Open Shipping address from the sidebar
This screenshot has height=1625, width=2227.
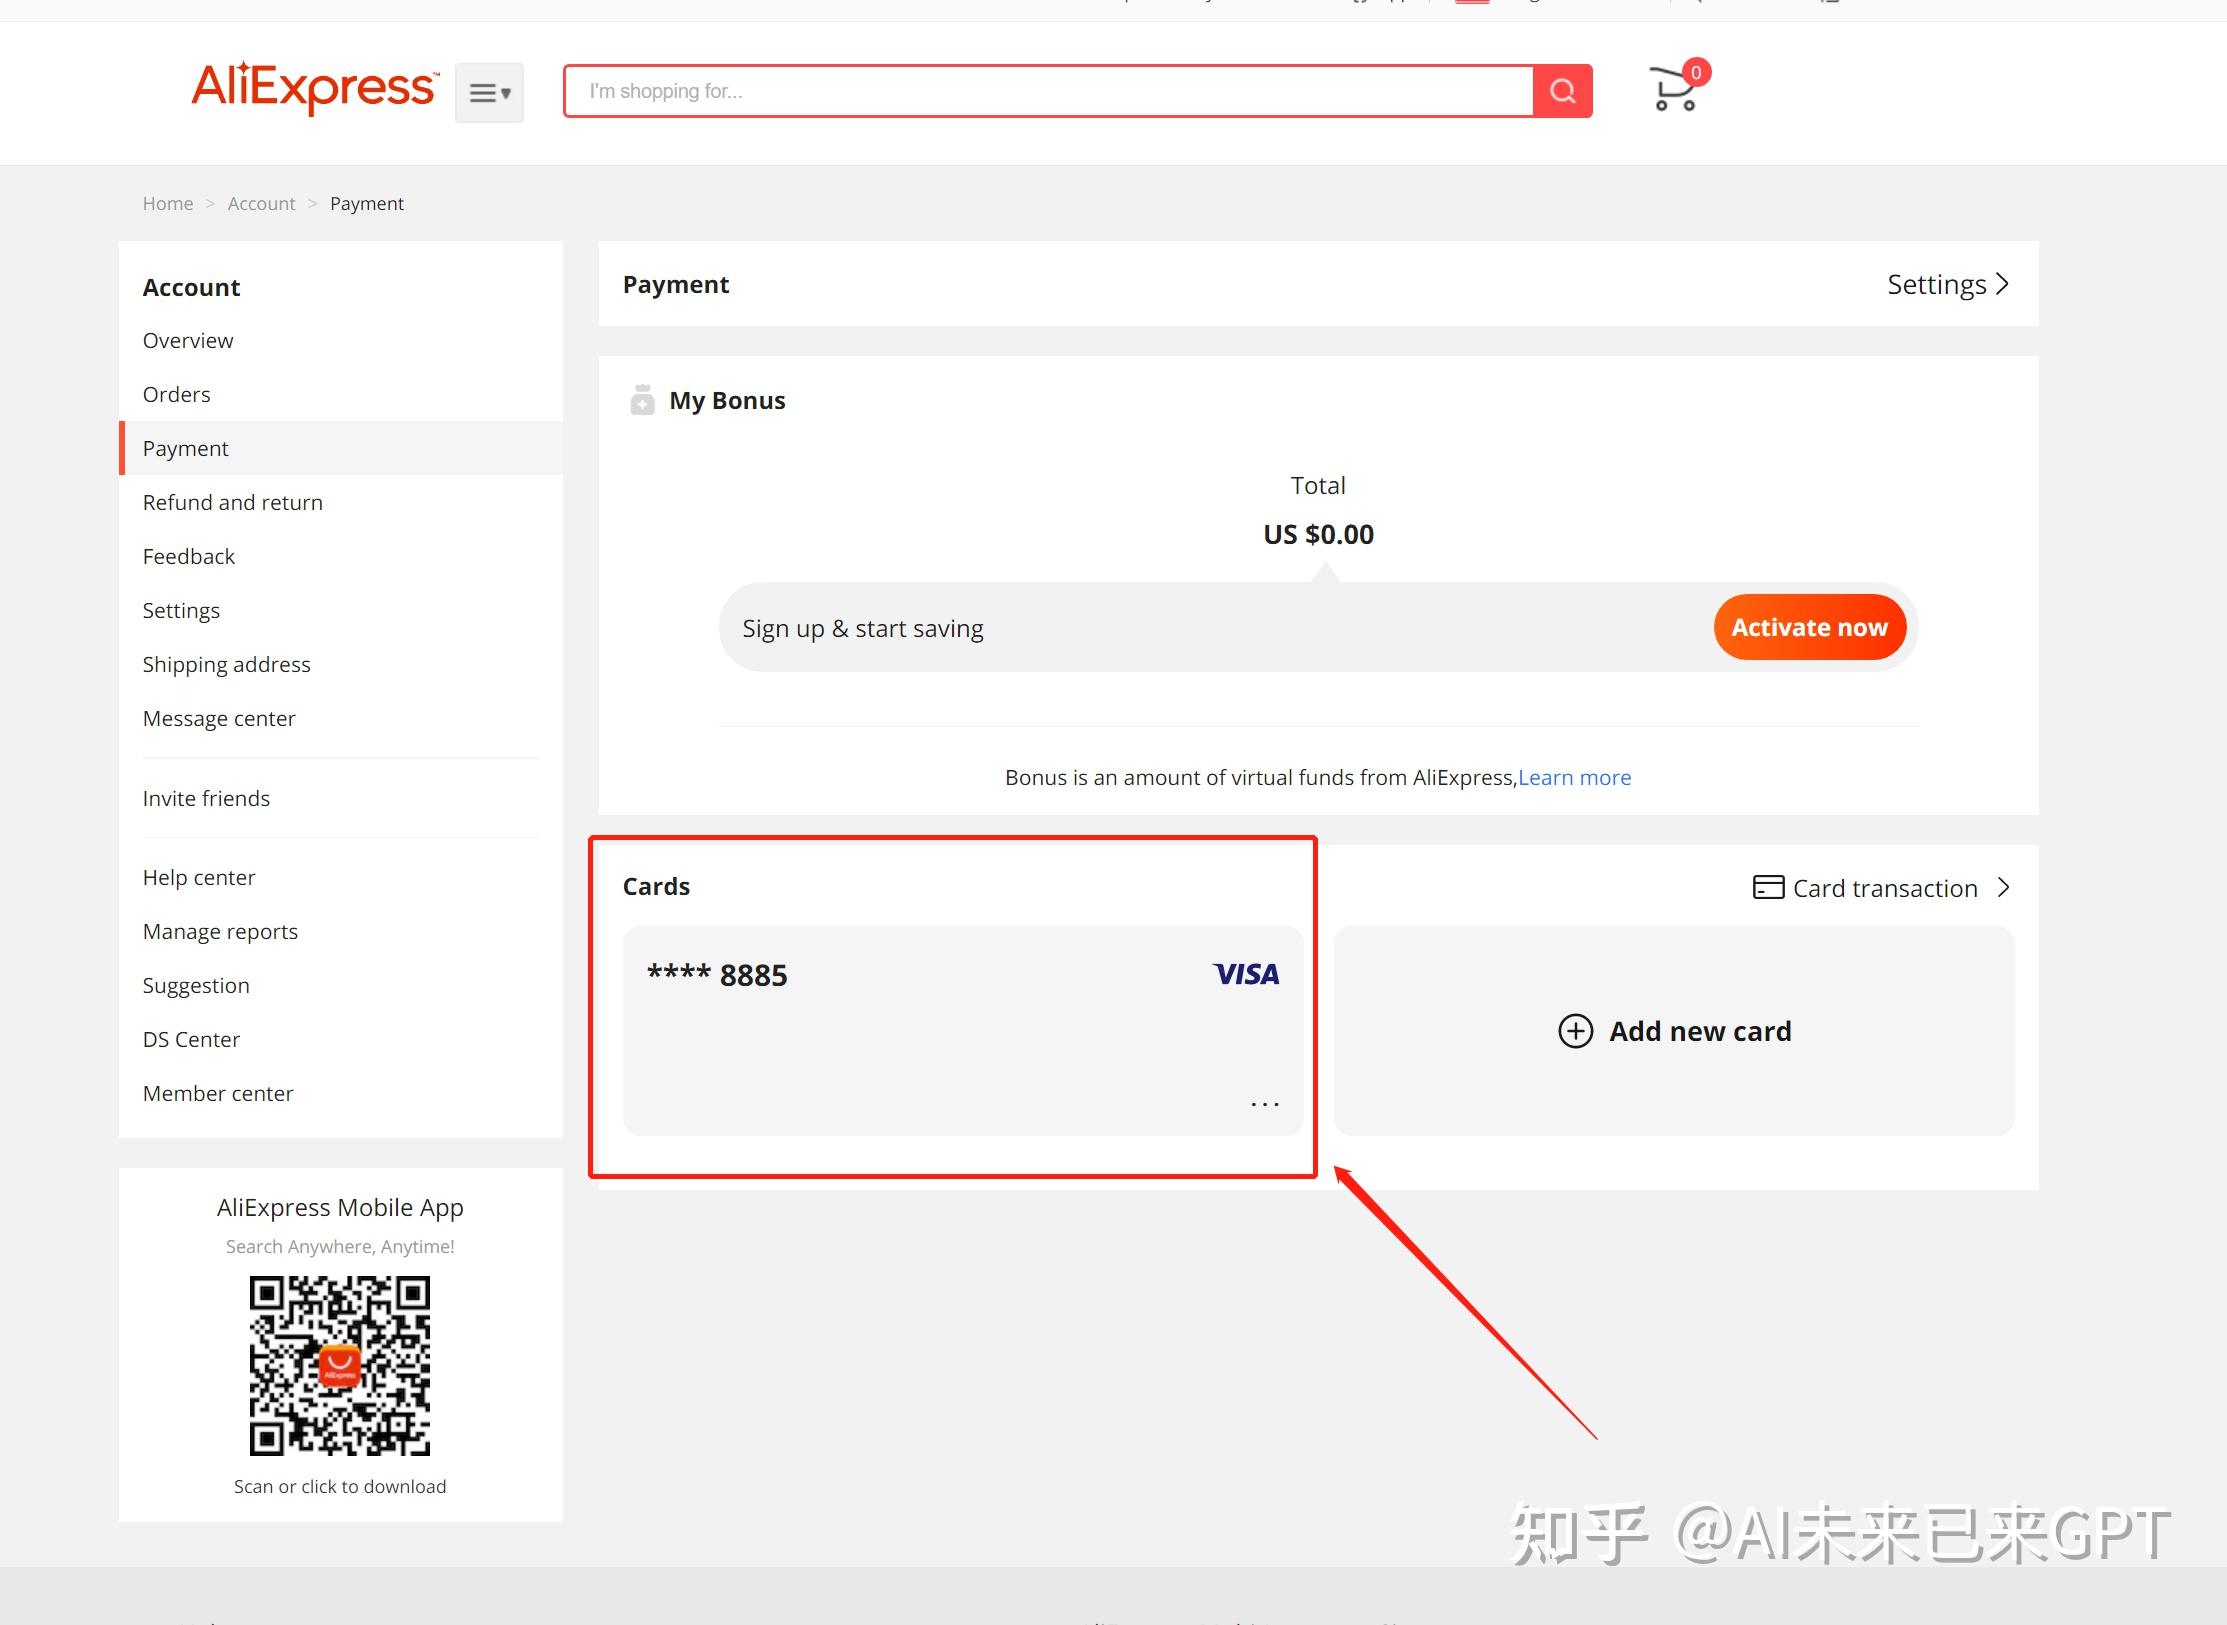click(x=226, y=664)
